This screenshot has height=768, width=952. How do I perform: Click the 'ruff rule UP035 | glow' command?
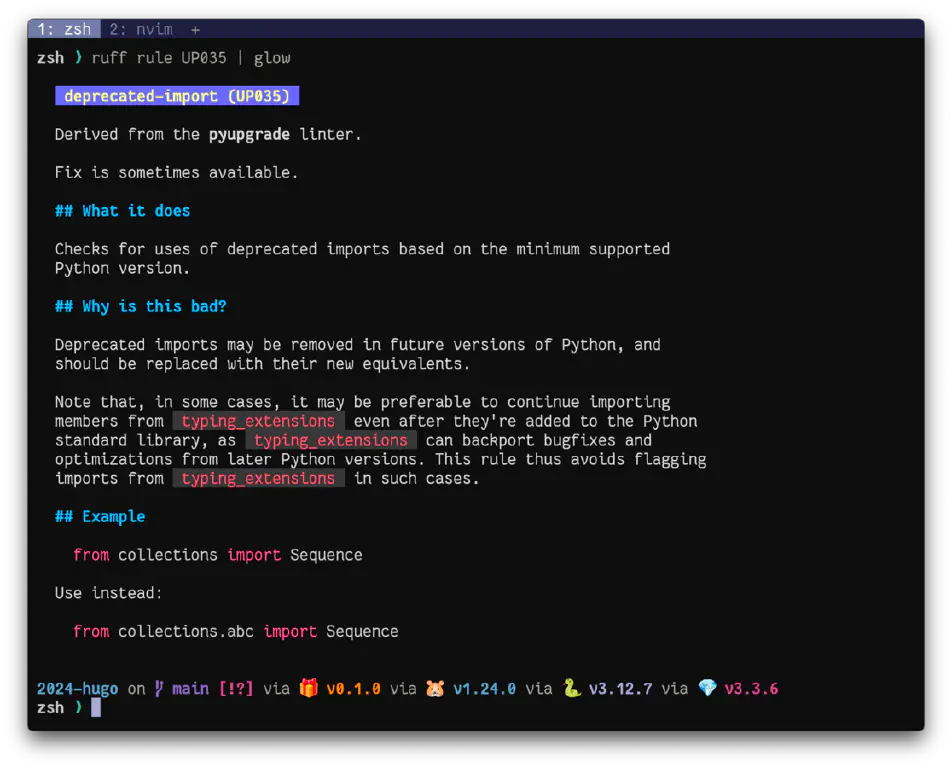191,58
